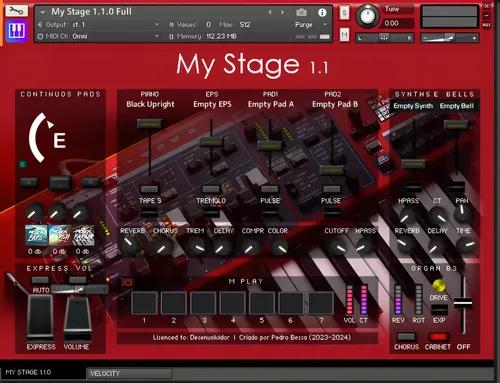Take a snapshot using the camera icon

[x=301, y=13]
